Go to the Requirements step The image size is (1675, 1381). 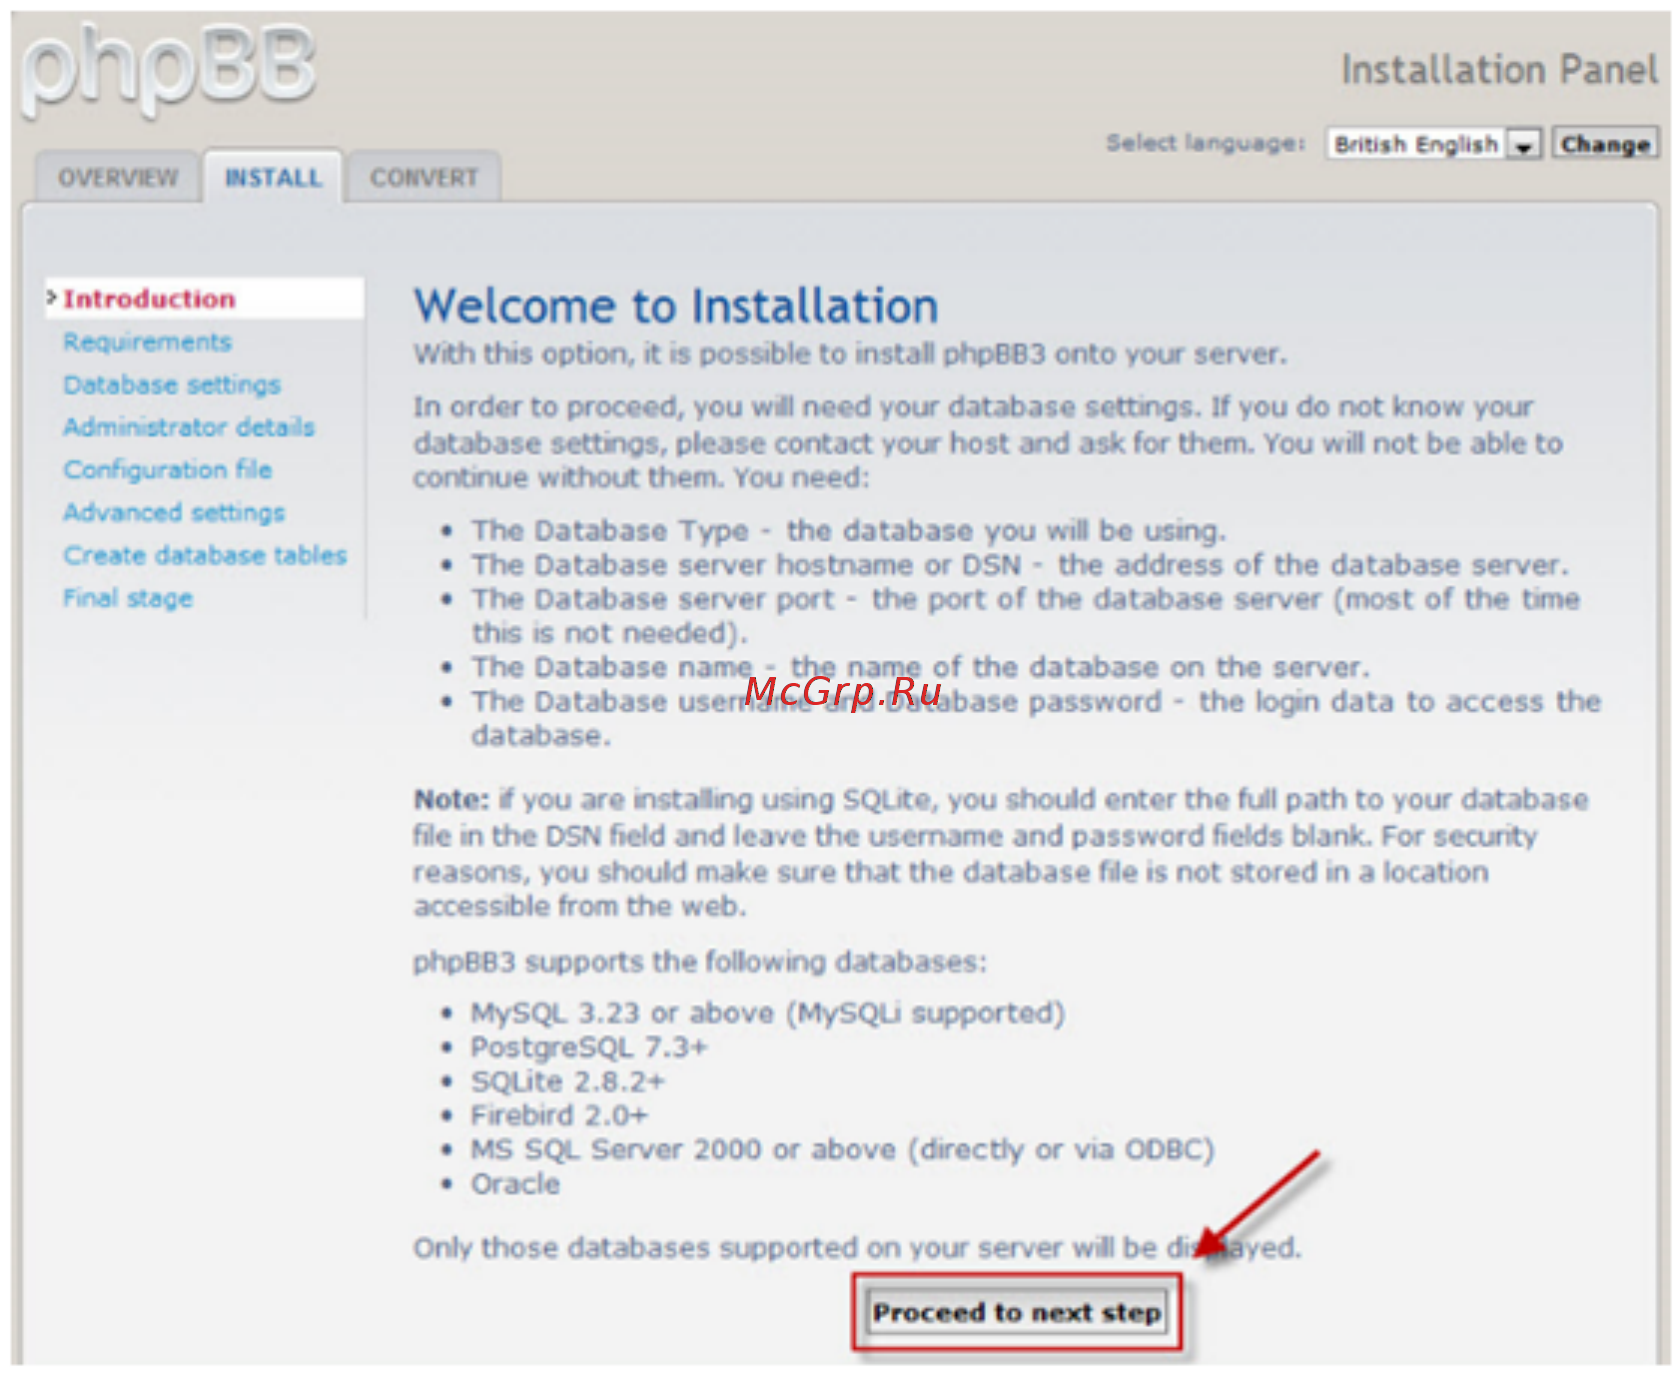point(147,342)
